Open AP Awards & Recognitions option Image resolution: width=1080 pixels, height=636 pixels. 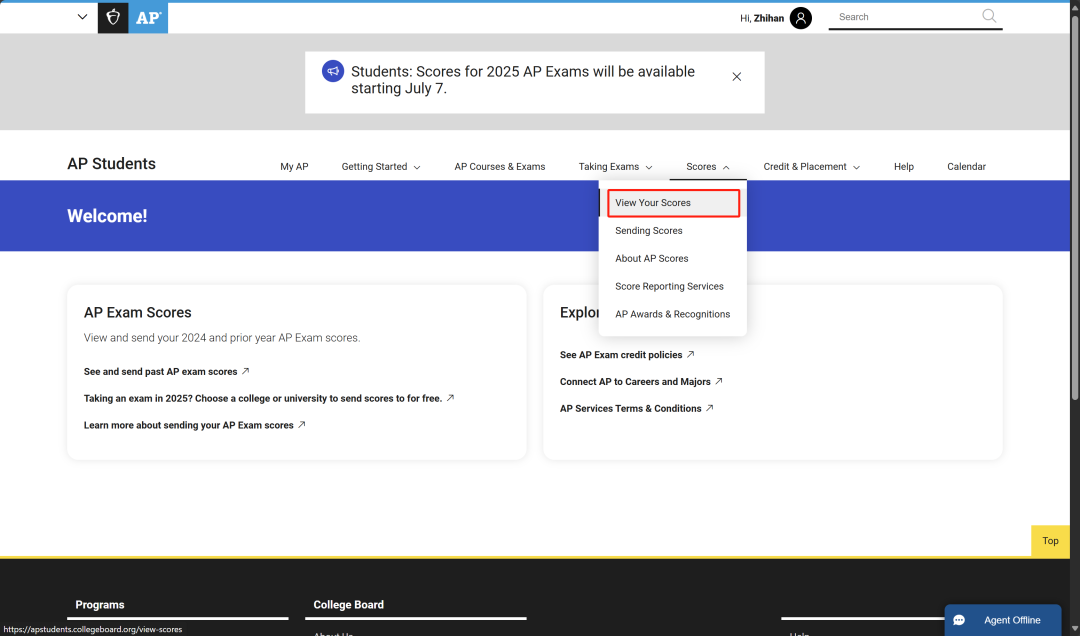click(672, 314)
